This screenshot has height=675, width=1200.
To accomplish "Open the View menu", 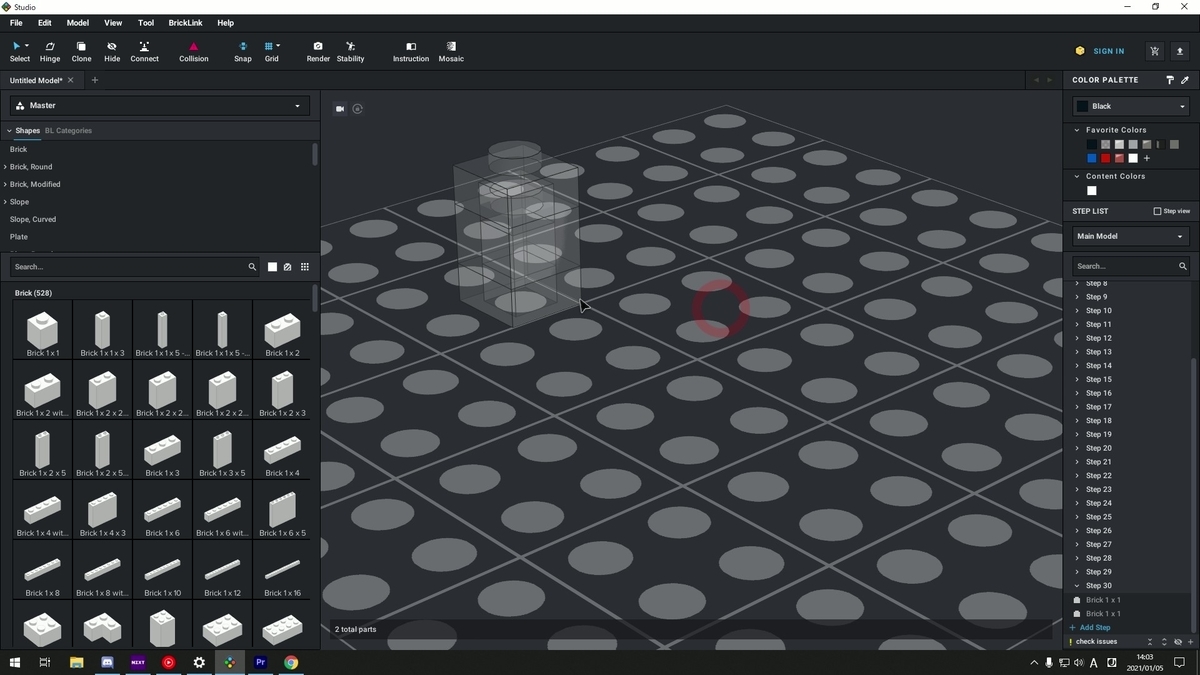I will pyautogui.click(x=114, y=23).
